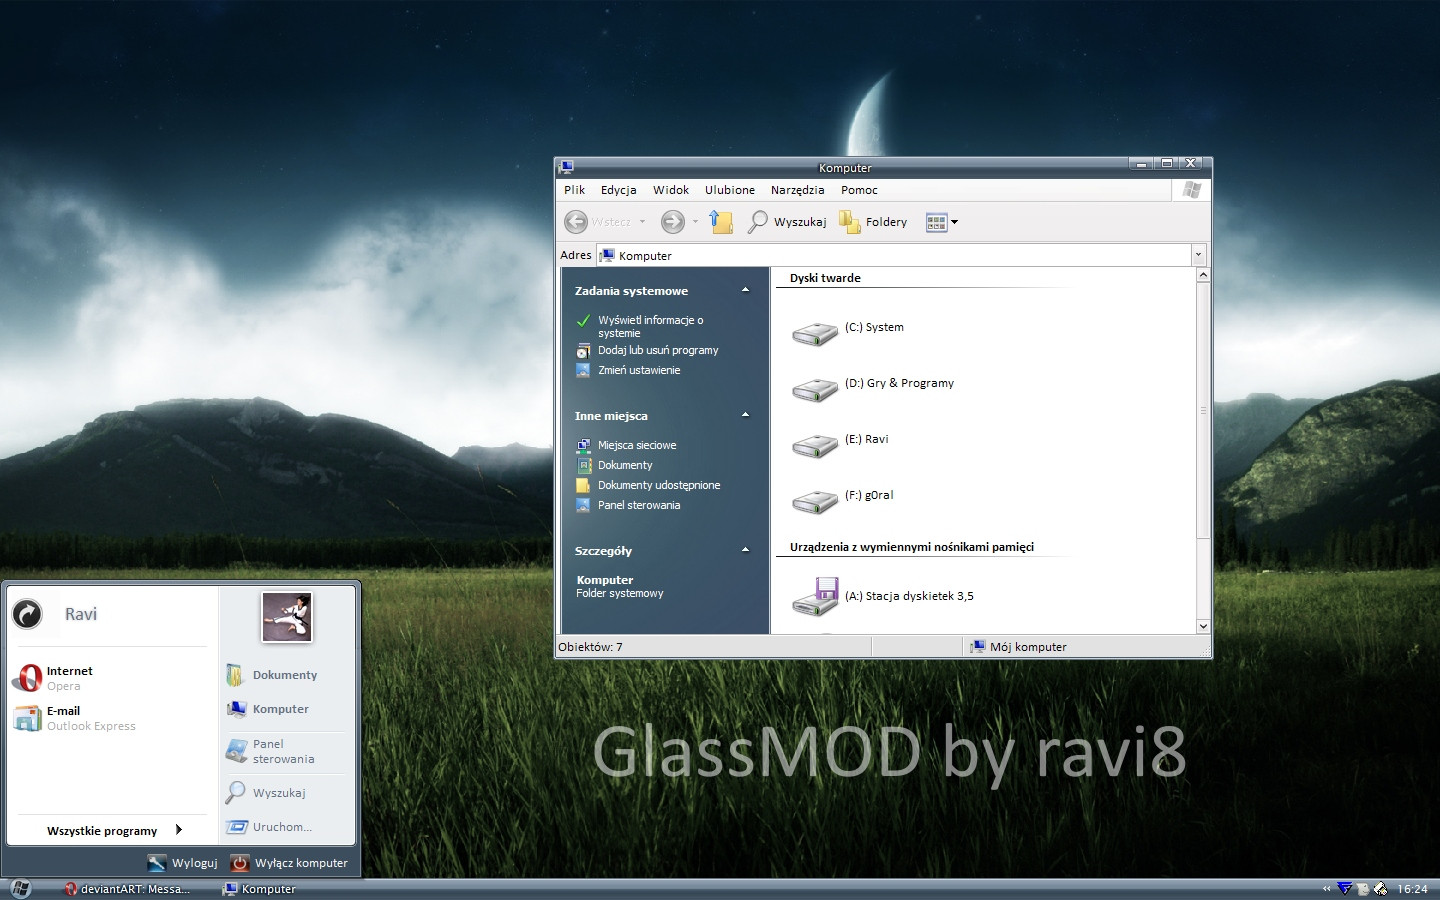The height and width of the screenshot is (900, 1440).
Task: Open Dokumenty udostępnione link
Action: click(x=659, y=485)
